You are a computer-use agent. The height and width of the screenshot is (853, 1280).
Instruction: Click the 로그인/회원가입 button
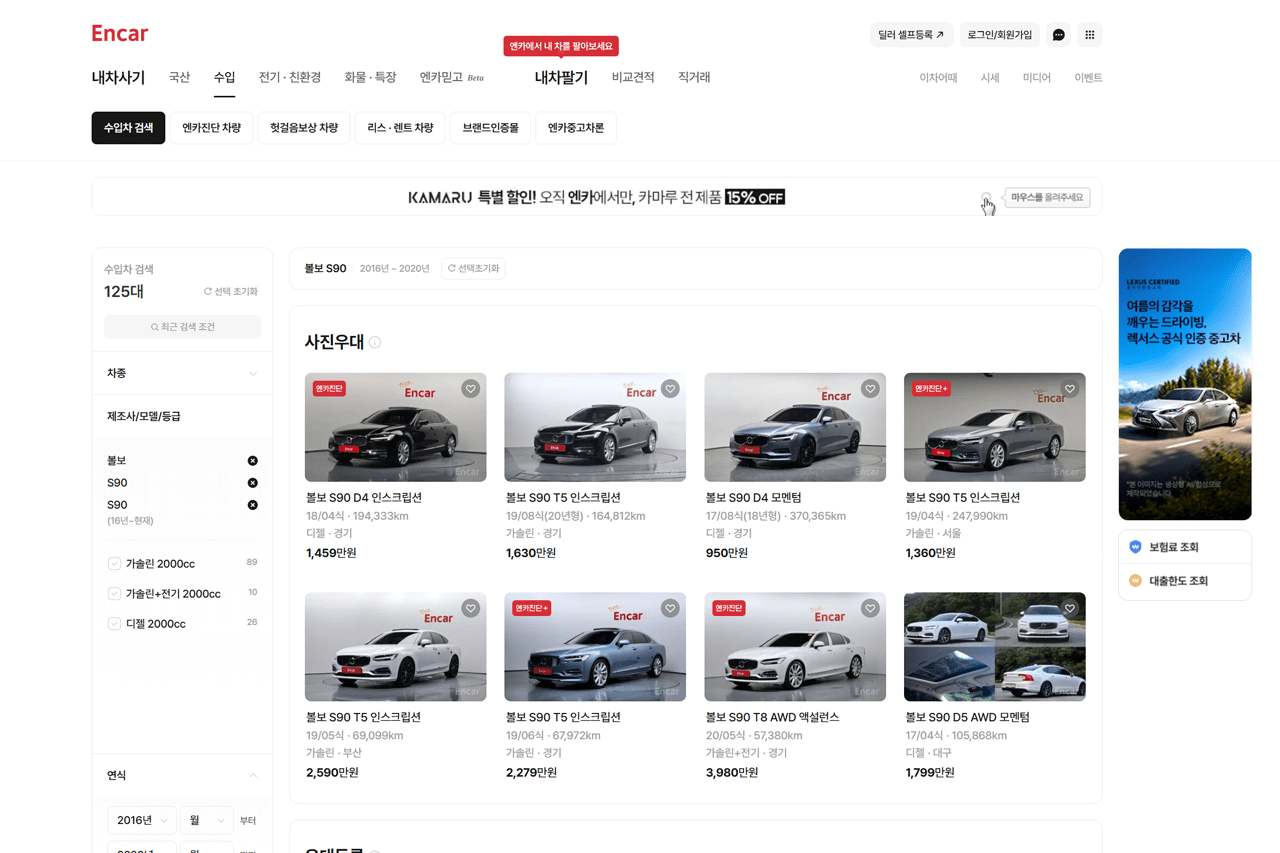999,35
